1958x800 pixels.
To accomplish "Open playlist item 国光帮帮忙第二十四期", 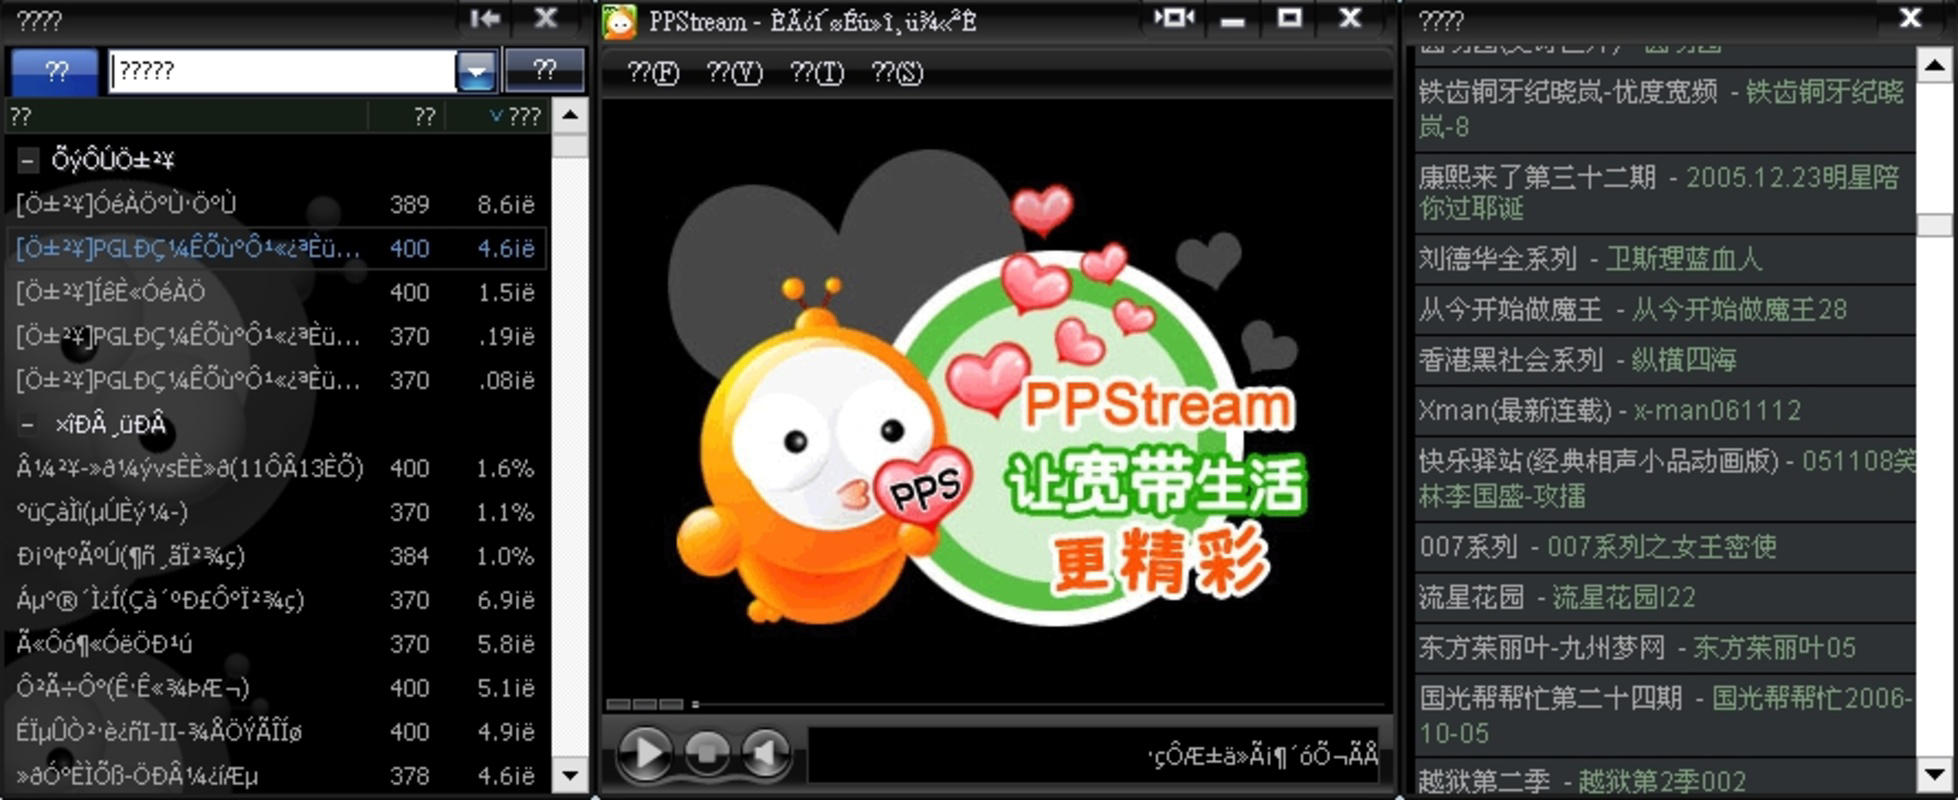I will pyautogui.click(x=1665, y=715).
